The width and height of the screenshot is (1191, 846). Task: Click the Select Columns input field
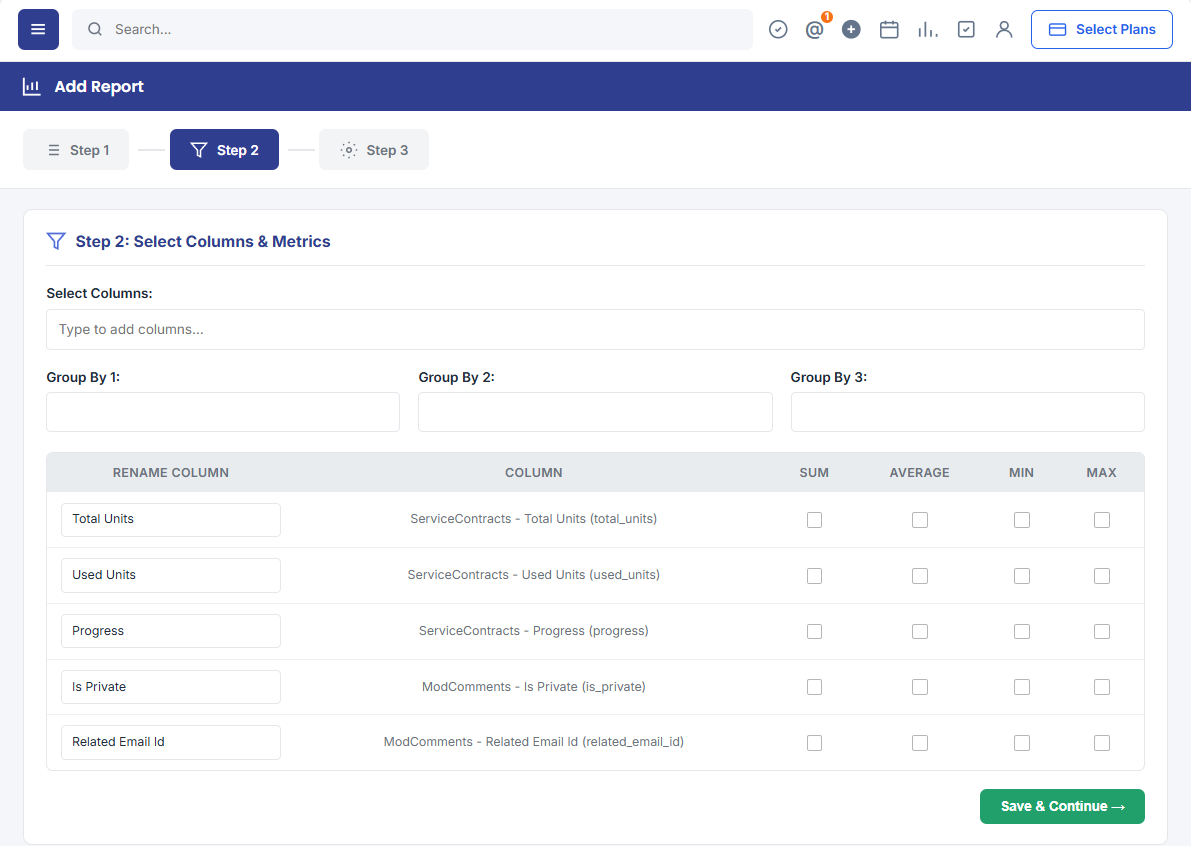tap(595, 330)
